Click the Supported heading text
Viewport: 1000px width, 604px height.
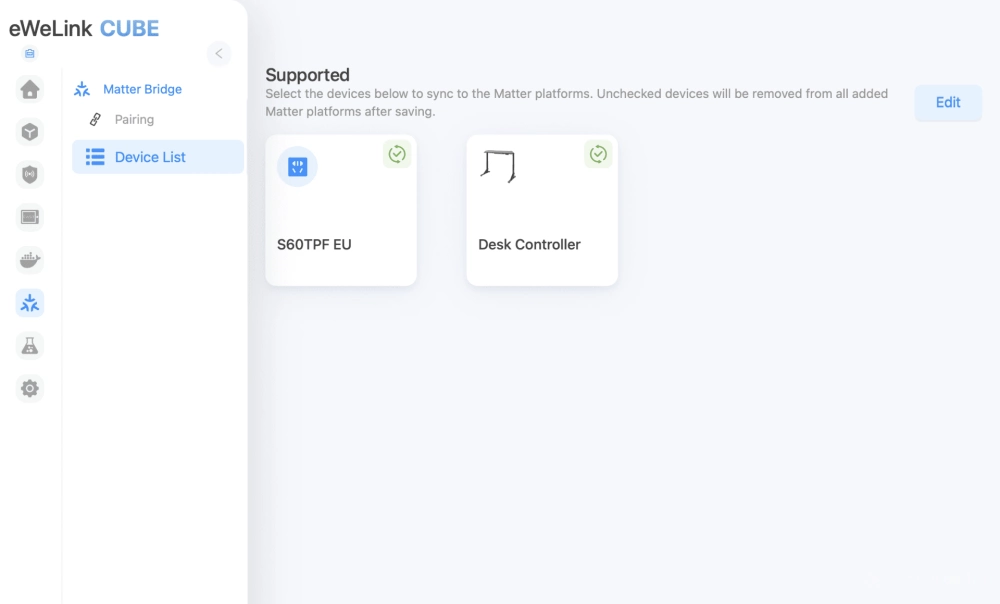coord(307,75)
